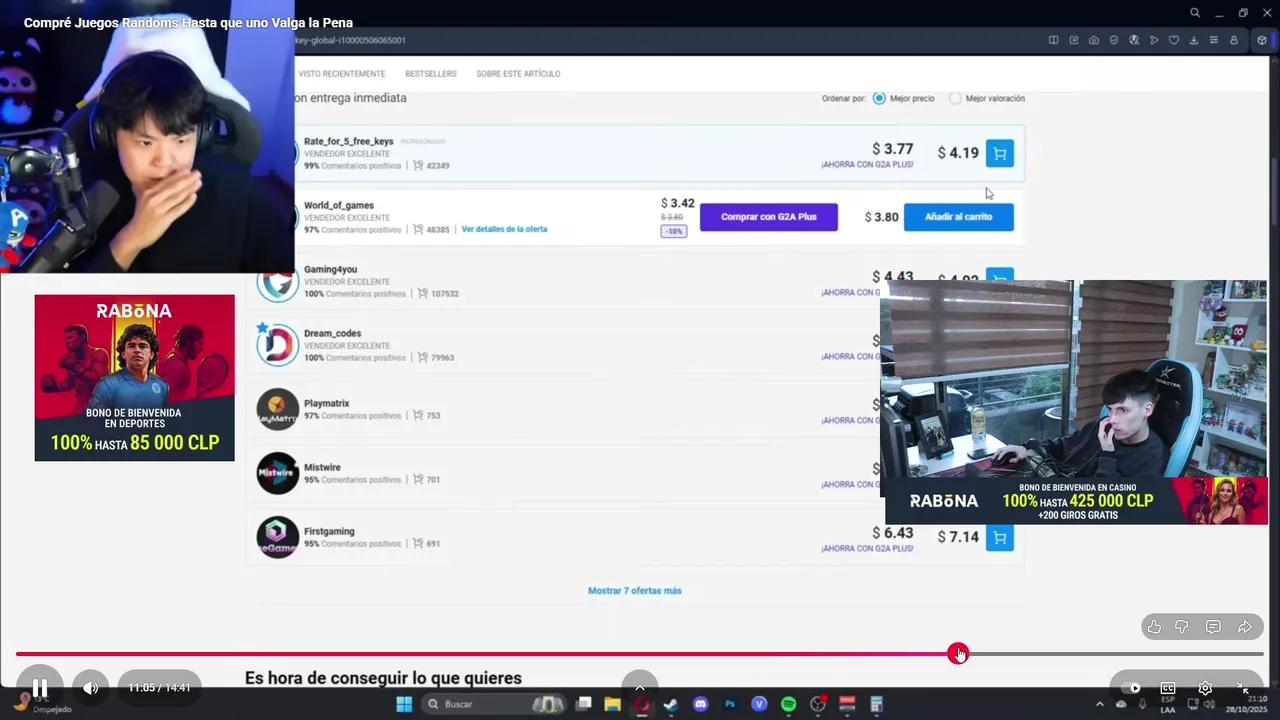
Task: Click the unplayed part of the progress bar
Action: (x=1115, y=654)
